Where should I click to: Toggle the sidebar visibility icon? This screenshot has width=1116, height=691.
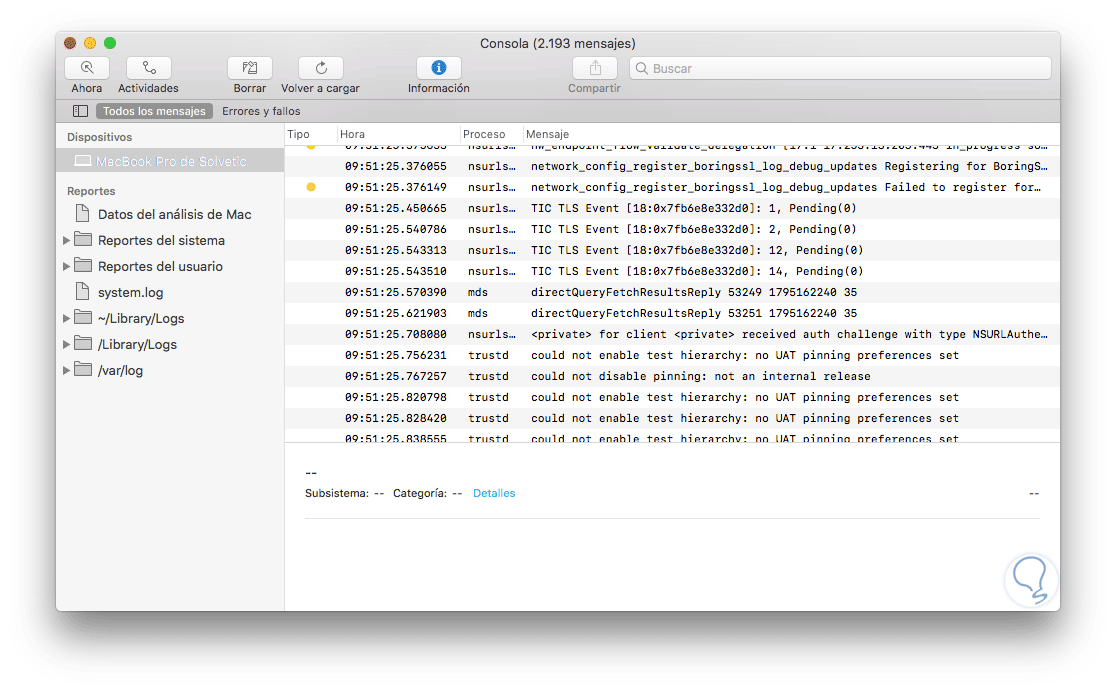point(80,111)
